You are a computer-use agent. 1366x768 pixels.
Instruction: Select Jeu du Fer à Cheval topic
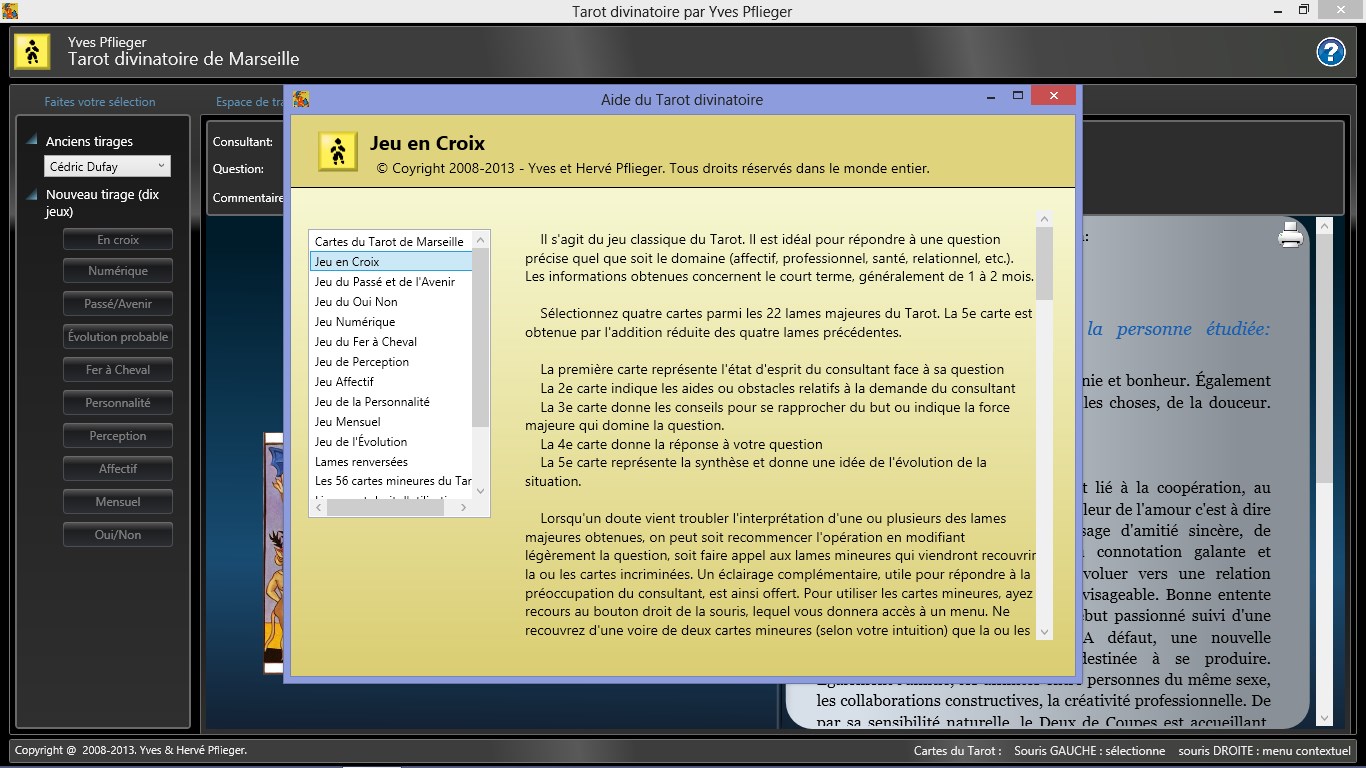coord(366,342)
